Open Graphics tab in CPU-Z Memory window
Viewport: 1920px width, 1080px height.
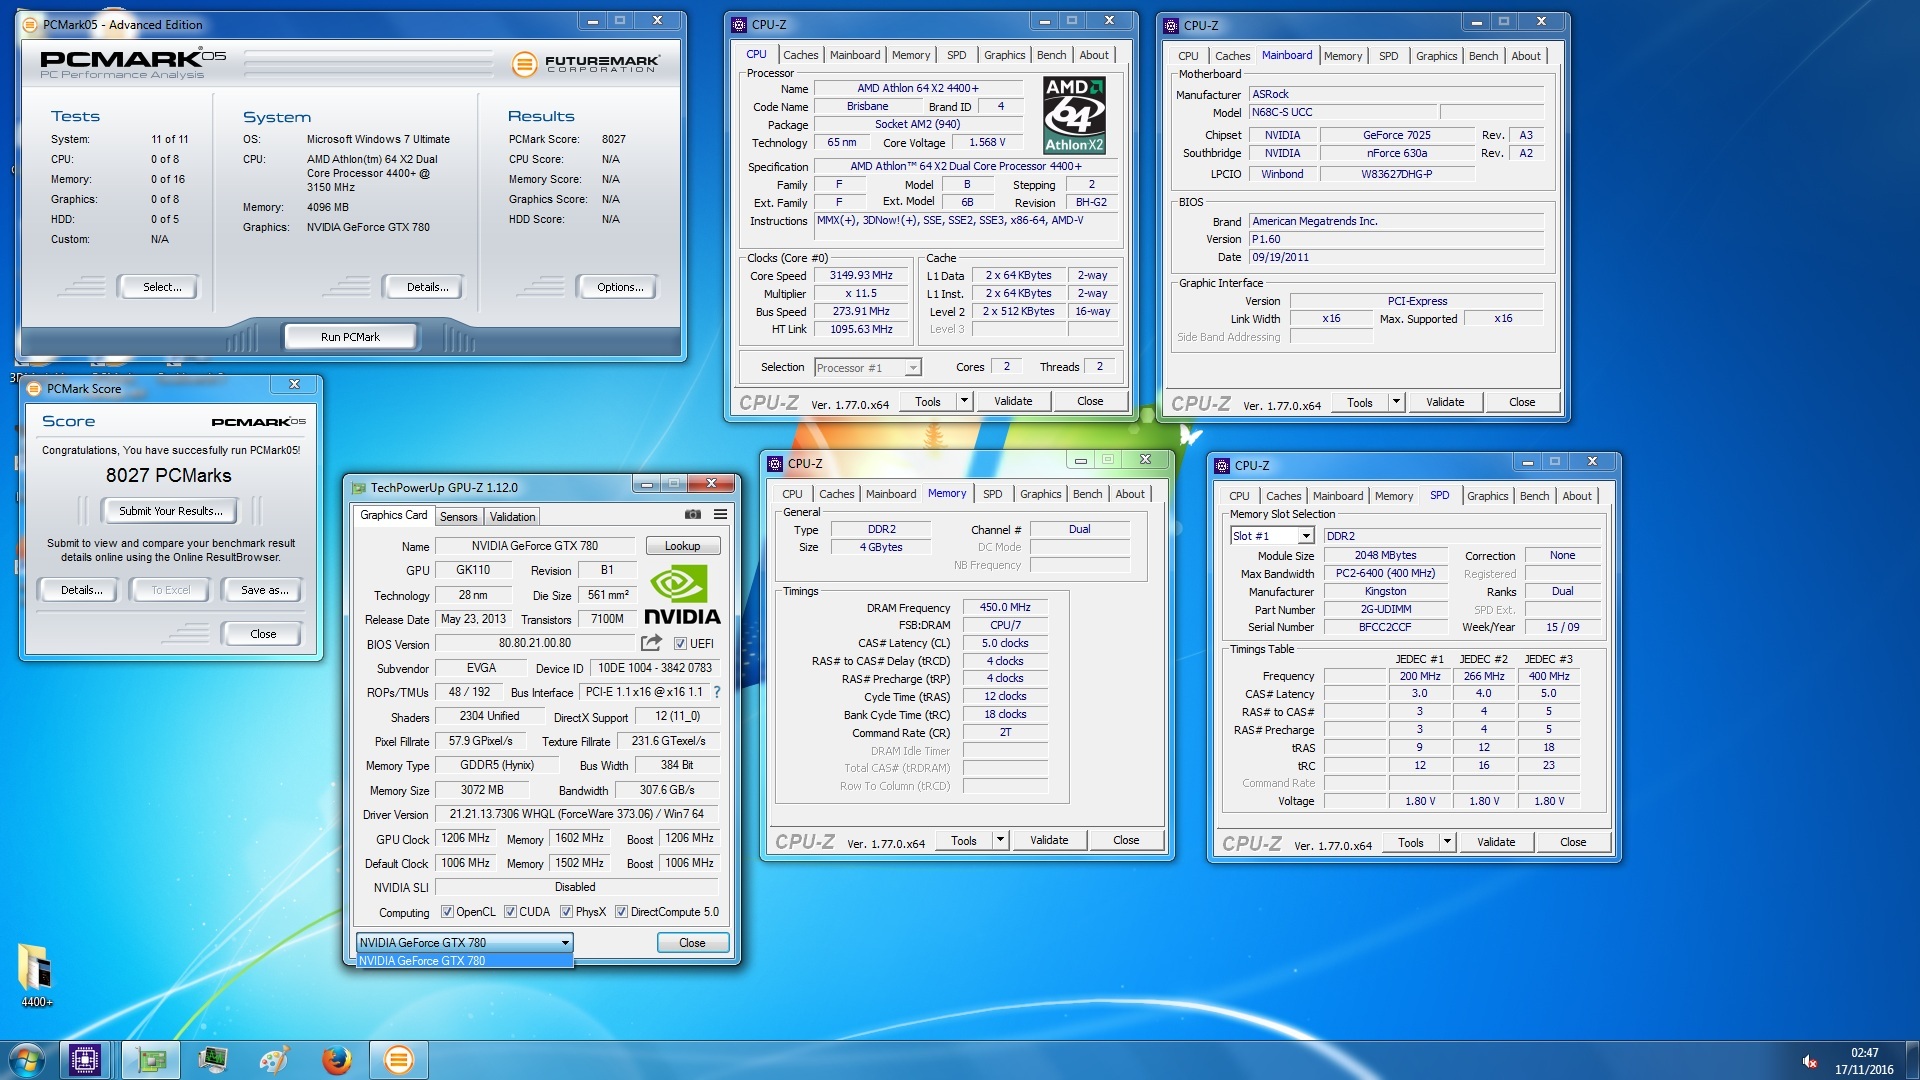pos(1040,494)
